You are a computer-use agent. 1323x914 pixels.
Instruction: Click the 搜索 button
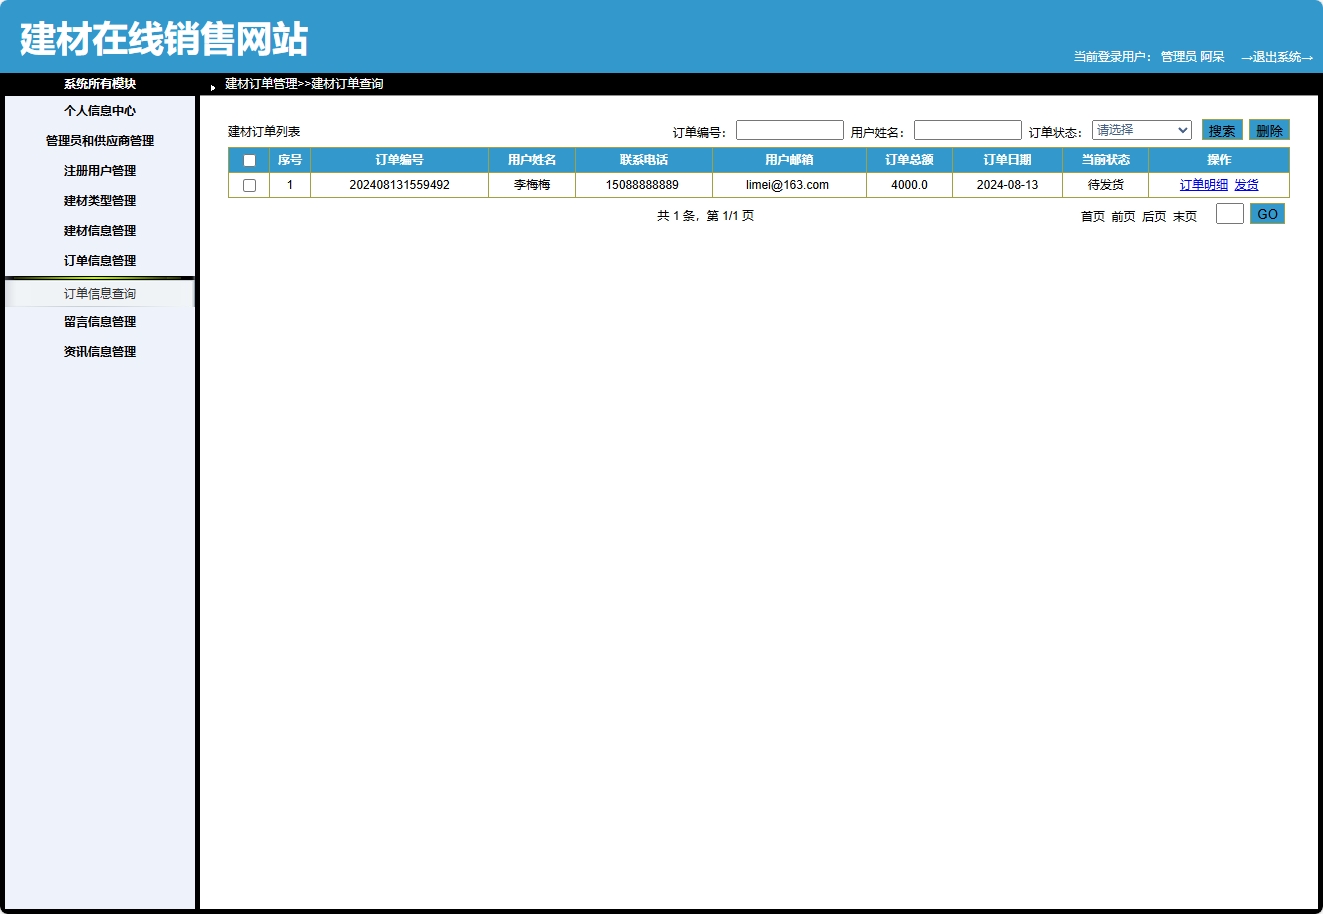pos(1221,129)
